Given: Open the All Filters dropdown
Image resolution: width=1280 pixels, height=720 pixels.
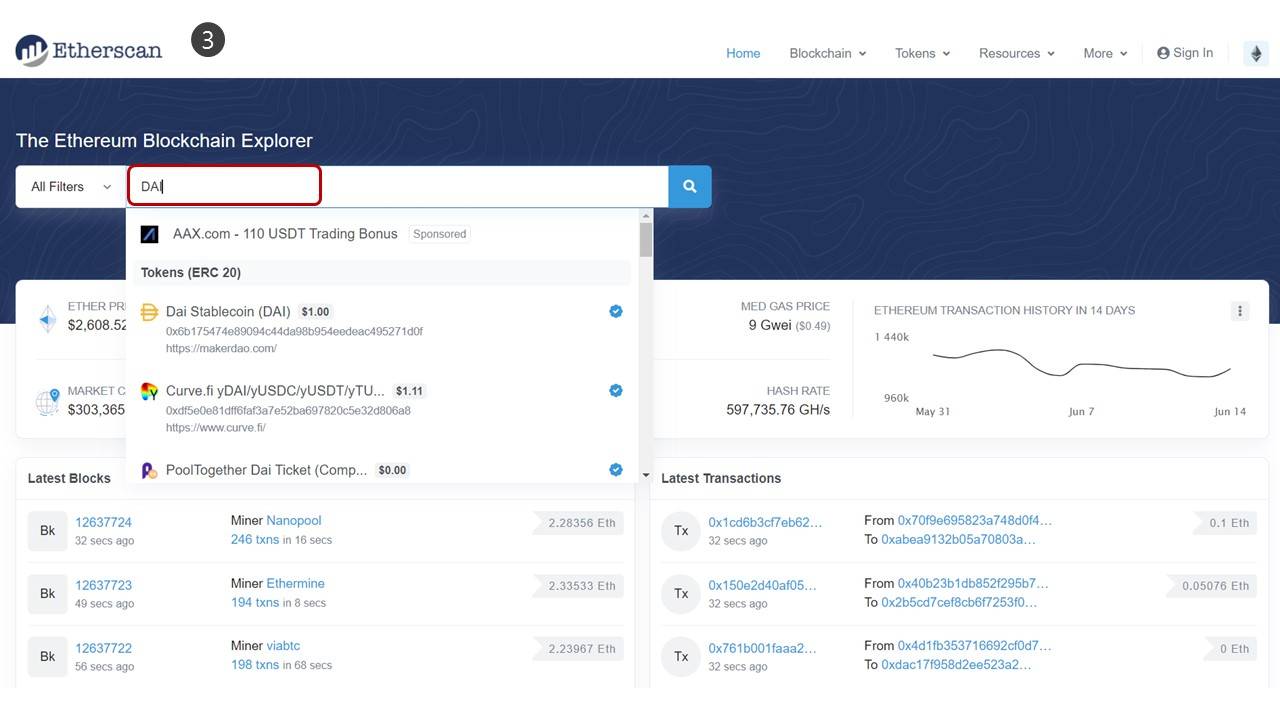Looking at the screenshot, I should click(x=71, y=187).
